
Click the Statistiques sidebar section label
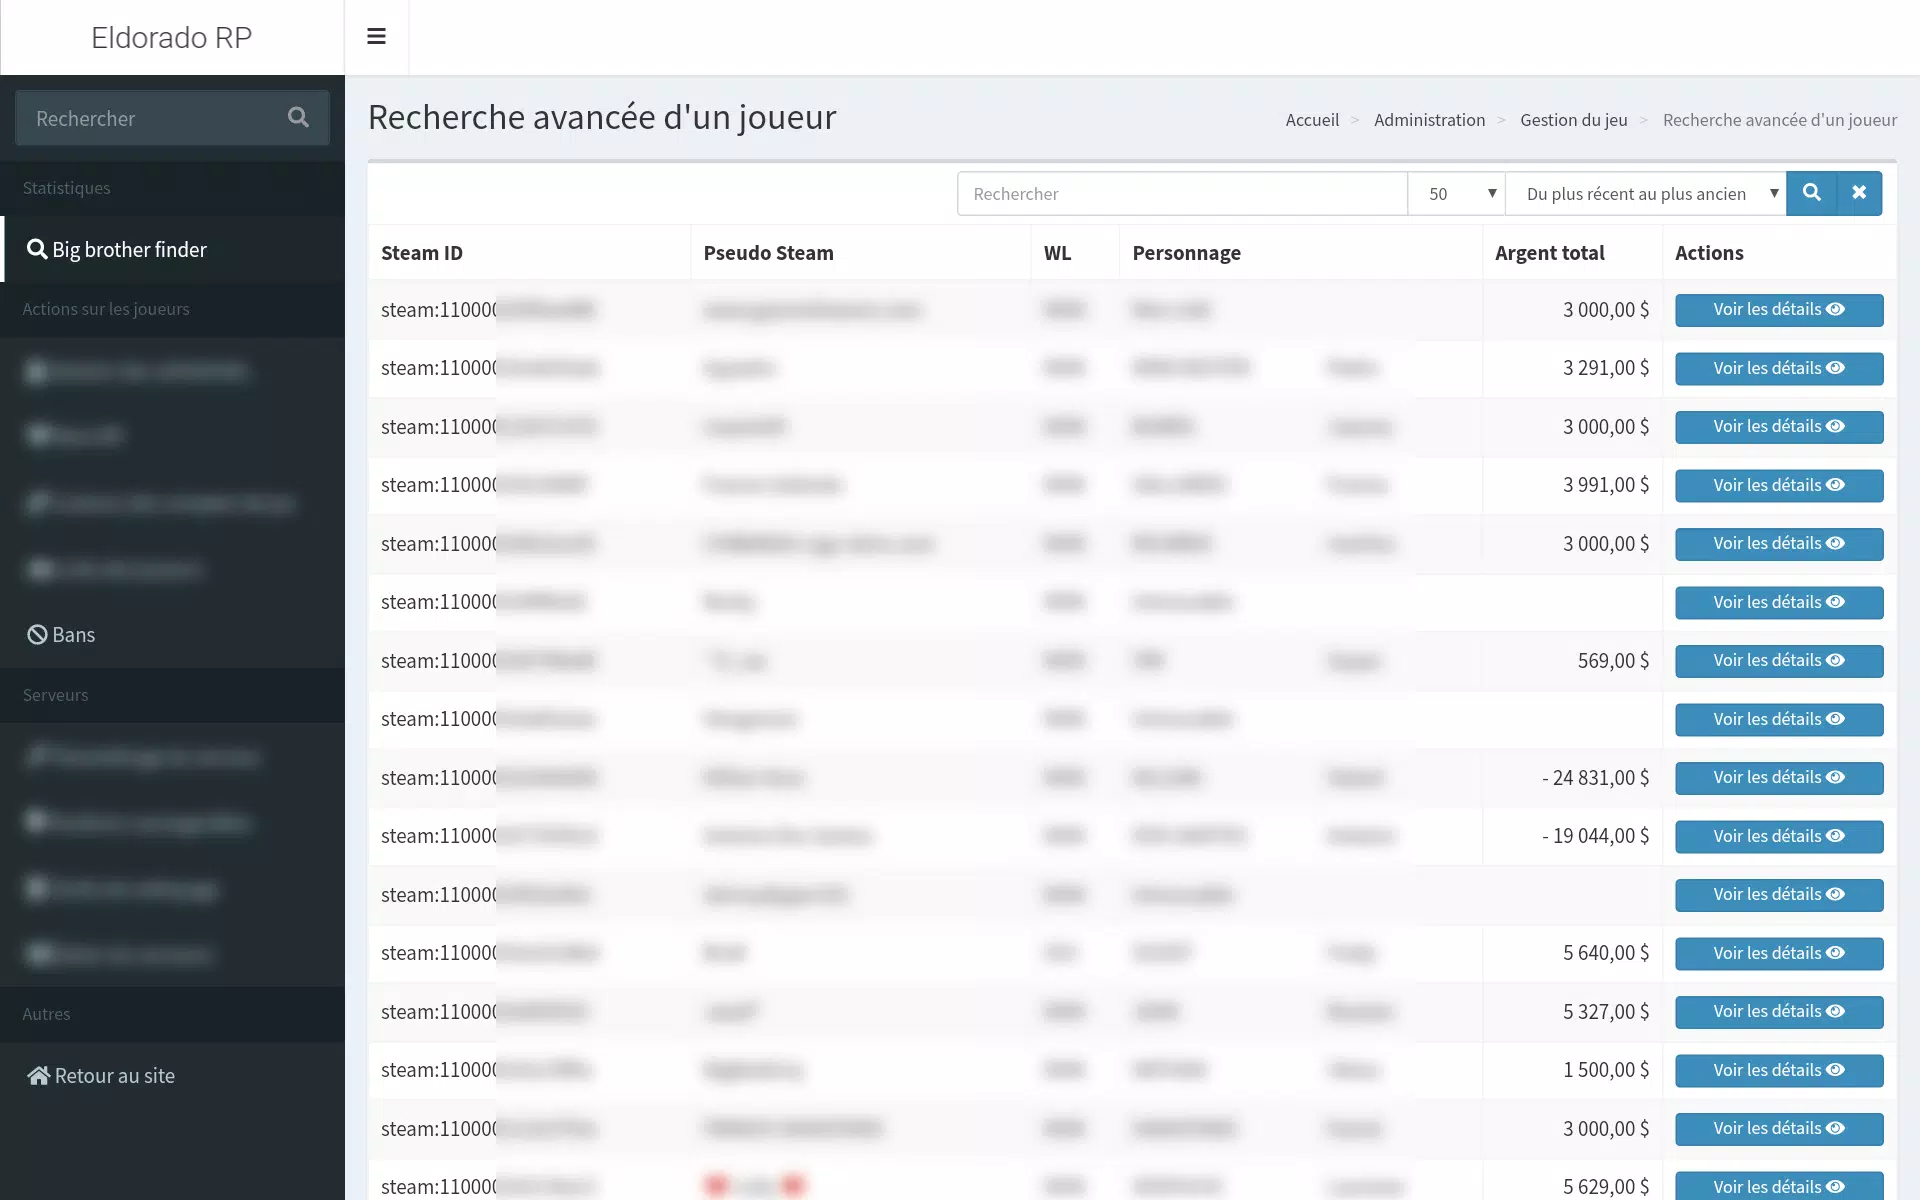(67, 188)
